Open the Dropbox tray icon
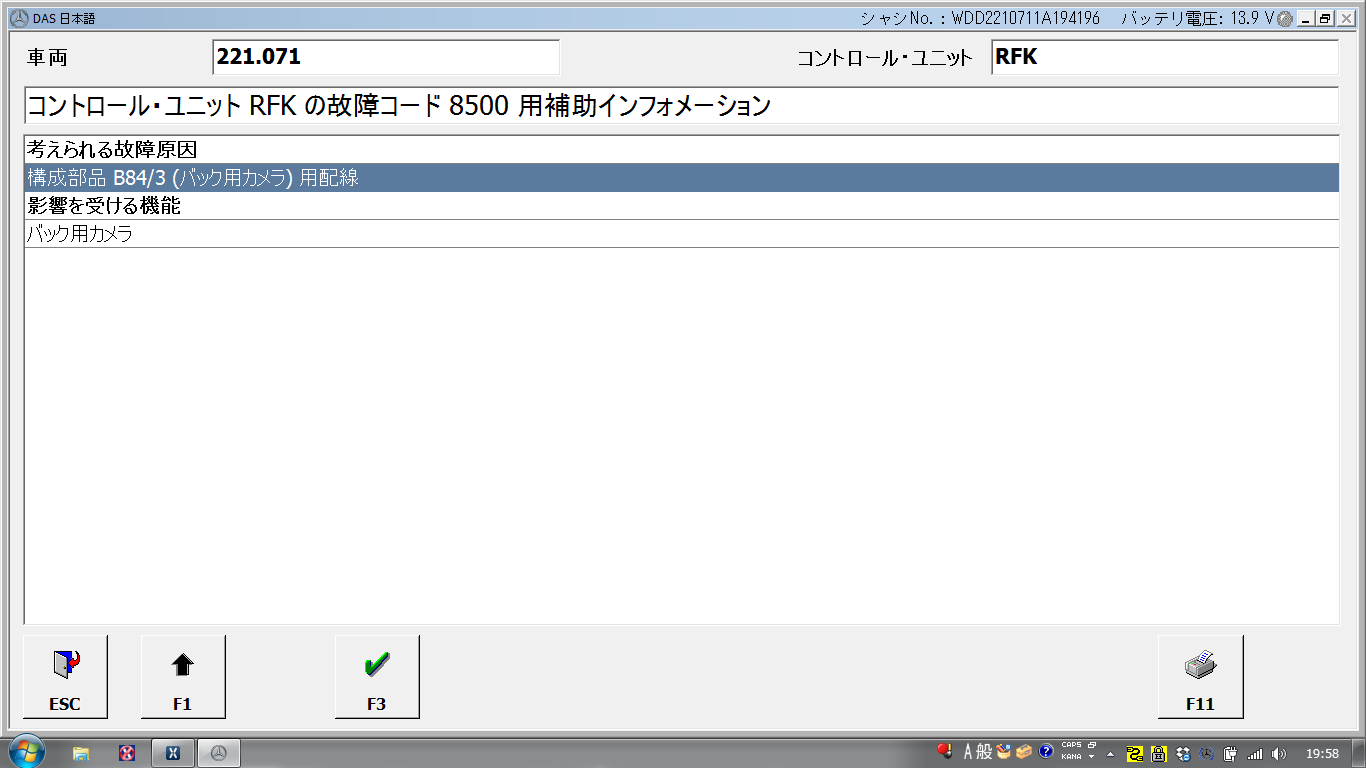Viewport: 1366px width, 768px height. click(1183, 753)
